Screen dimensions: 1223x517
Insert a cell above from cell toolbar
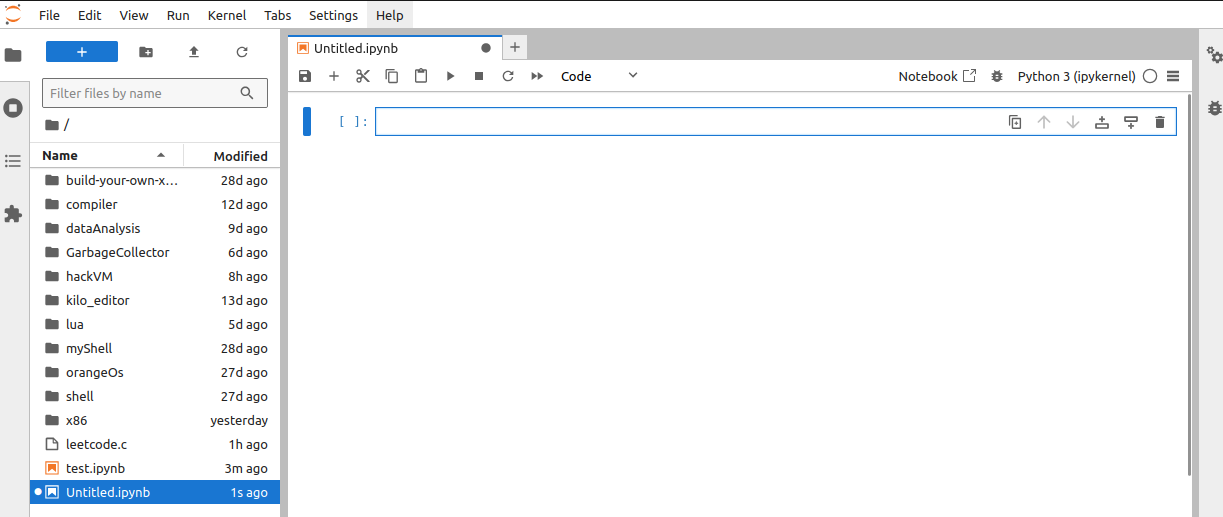pos(1102,122)
